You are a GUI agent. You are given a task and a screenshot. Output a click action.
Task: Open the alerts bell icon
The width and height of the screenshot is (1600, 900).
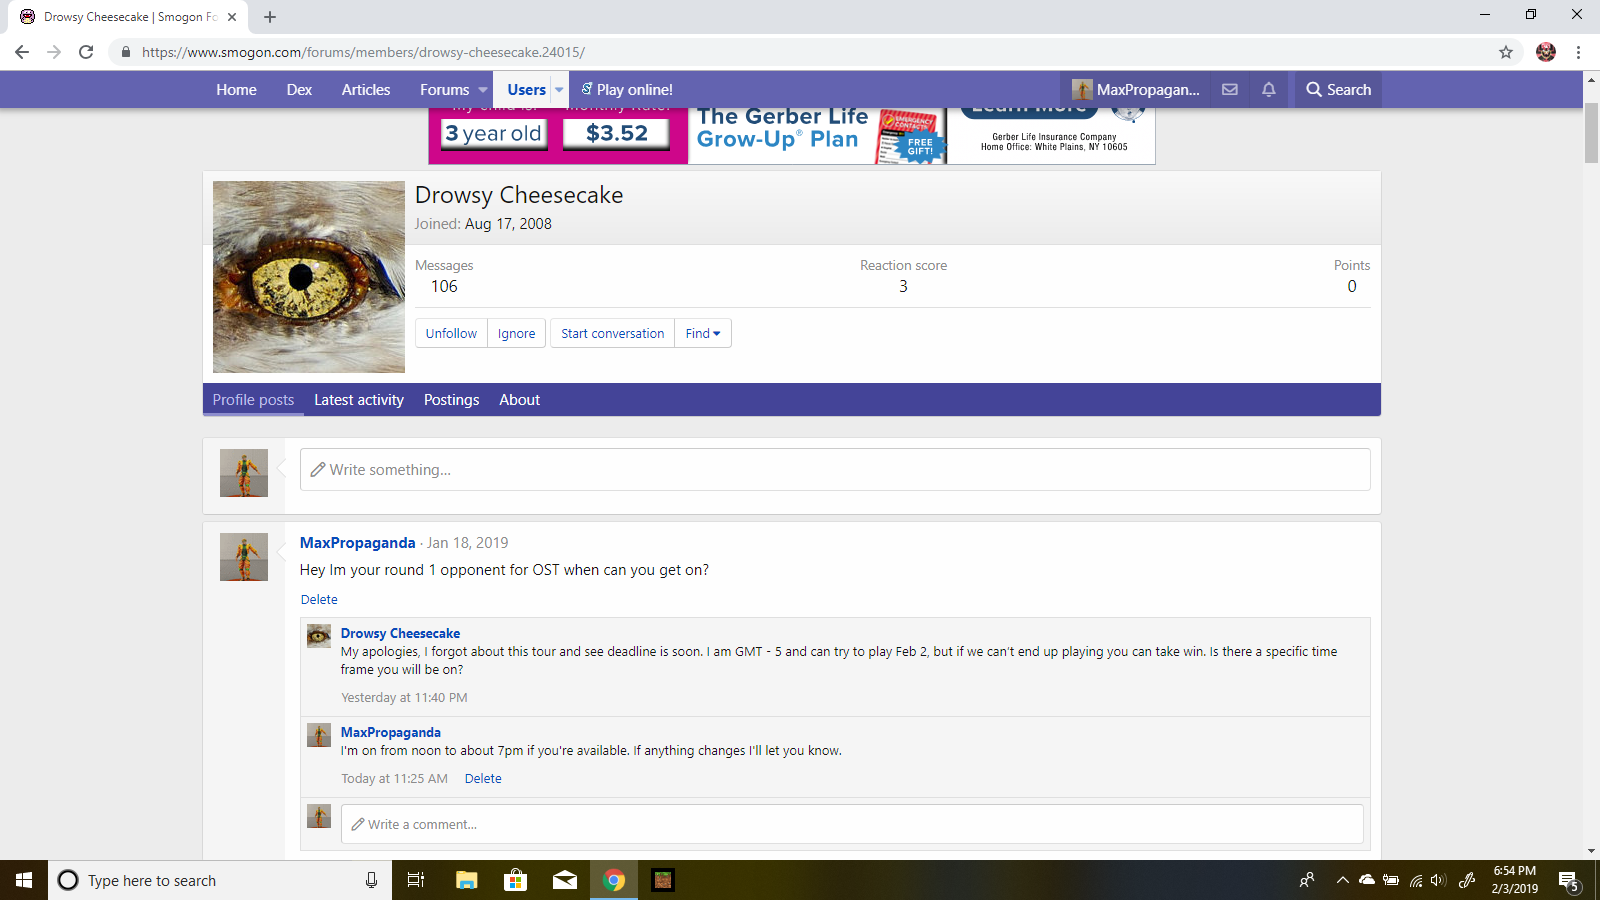1269,90
